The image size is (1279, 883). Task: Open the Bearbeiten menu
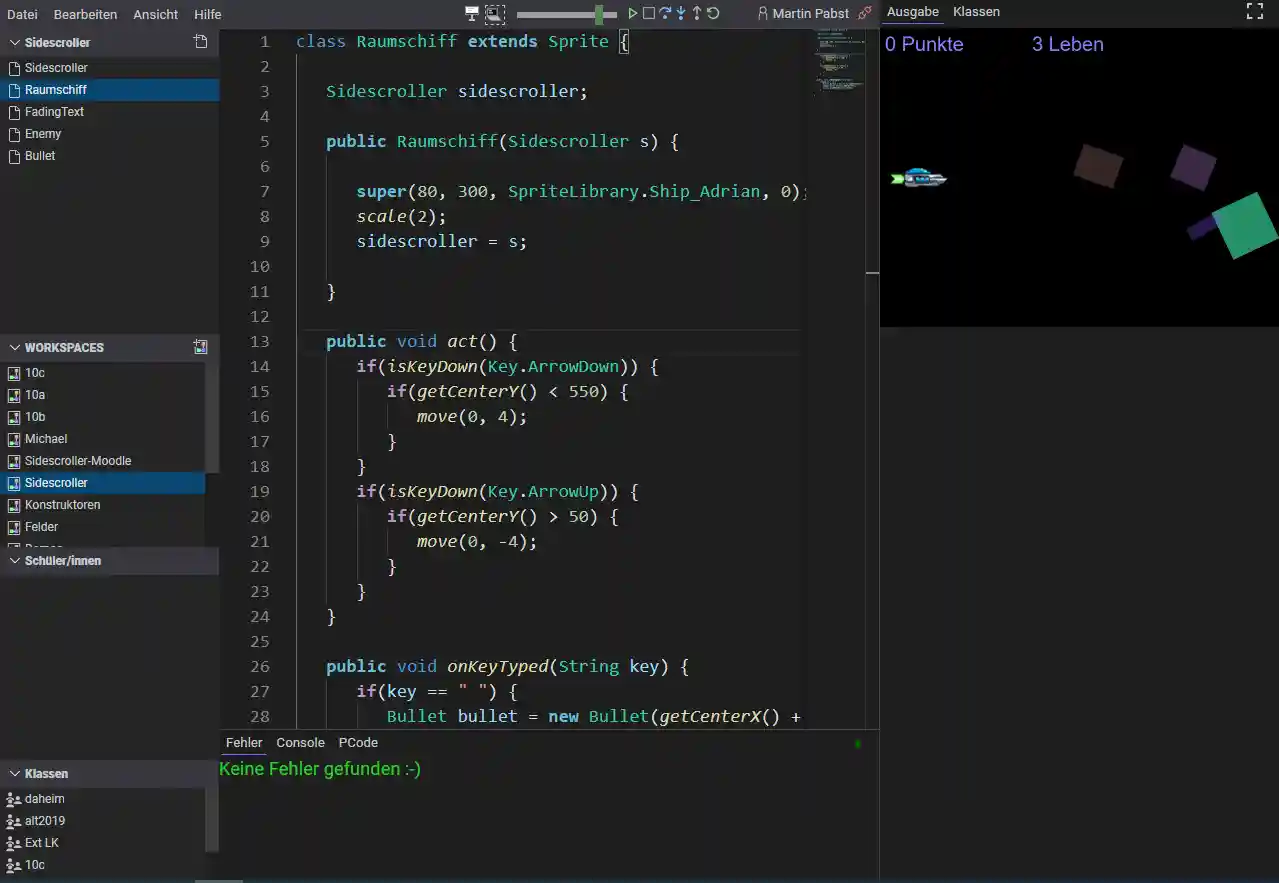85,14
